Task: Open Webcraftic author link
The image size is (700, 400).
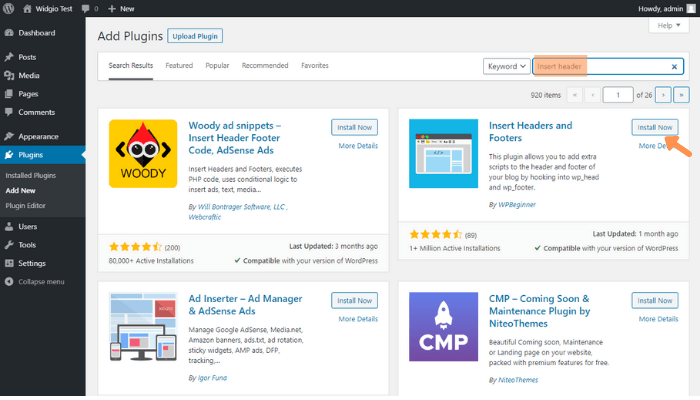Action: click(204, 217)
